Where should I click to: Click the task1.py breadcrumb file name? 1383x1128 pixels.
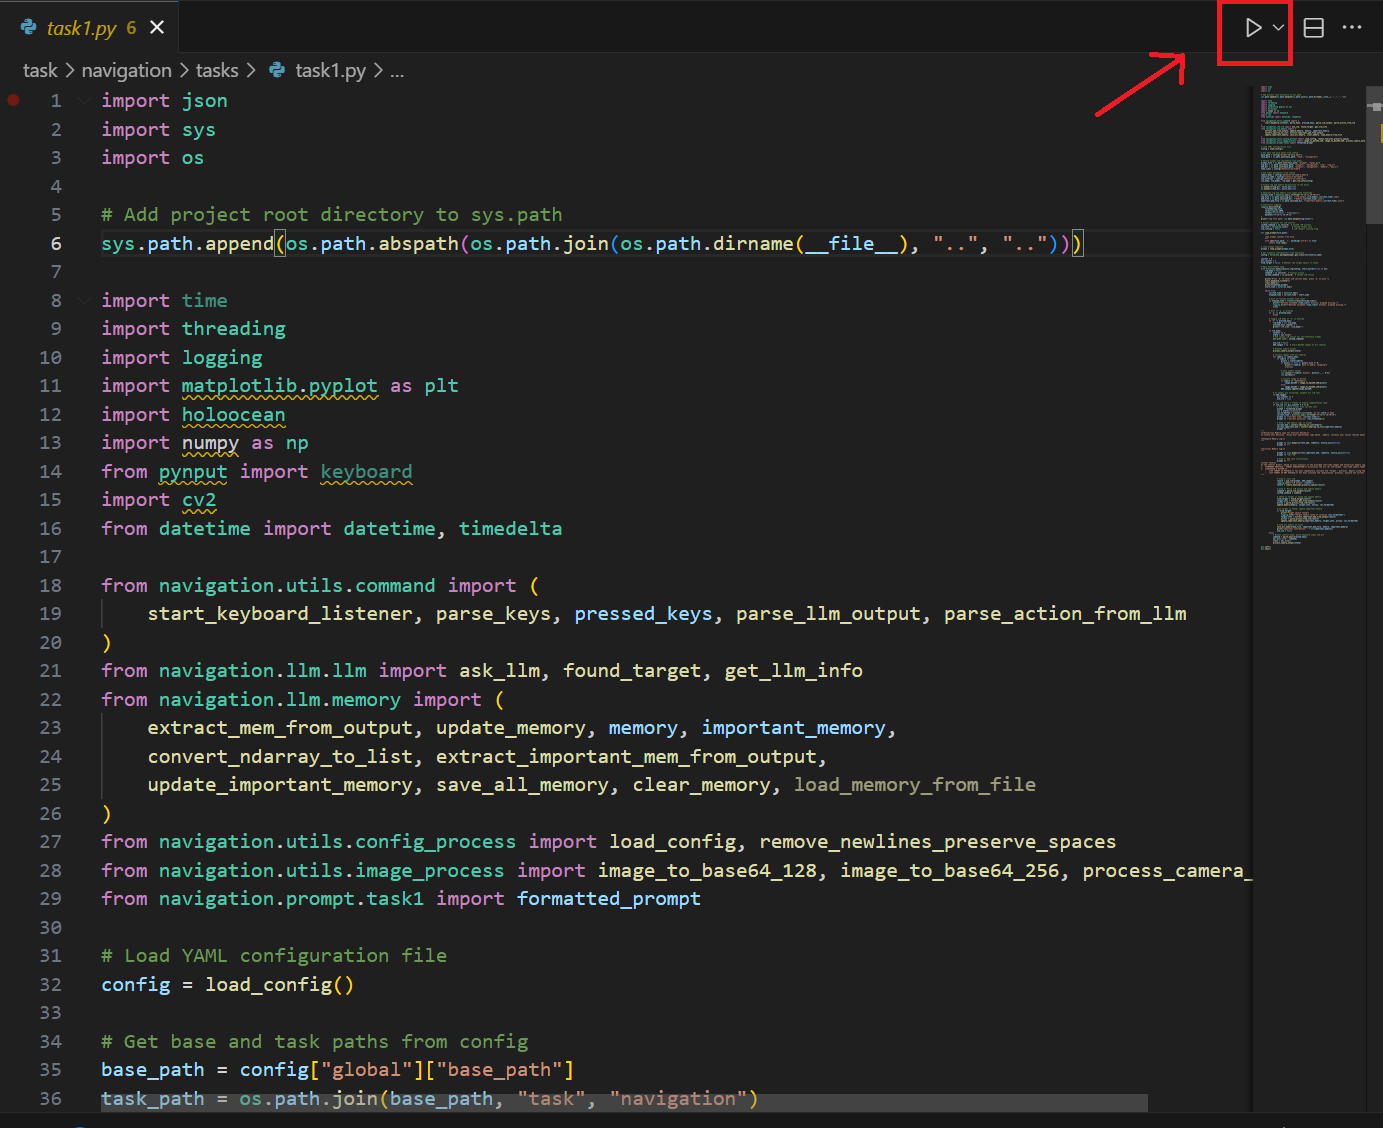tap(330, 70)
